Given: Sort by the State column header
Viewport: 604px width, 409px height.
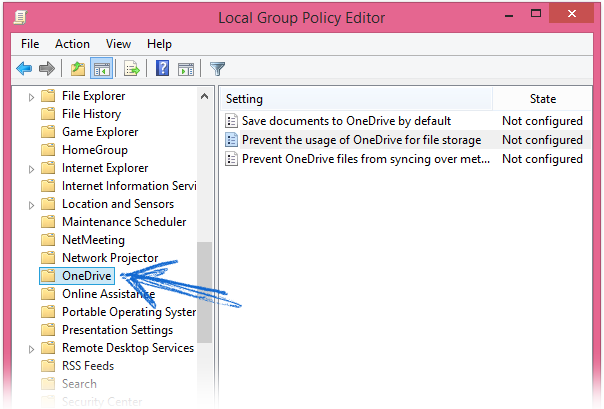Looking at the screenshot, I should coord(542,99).
